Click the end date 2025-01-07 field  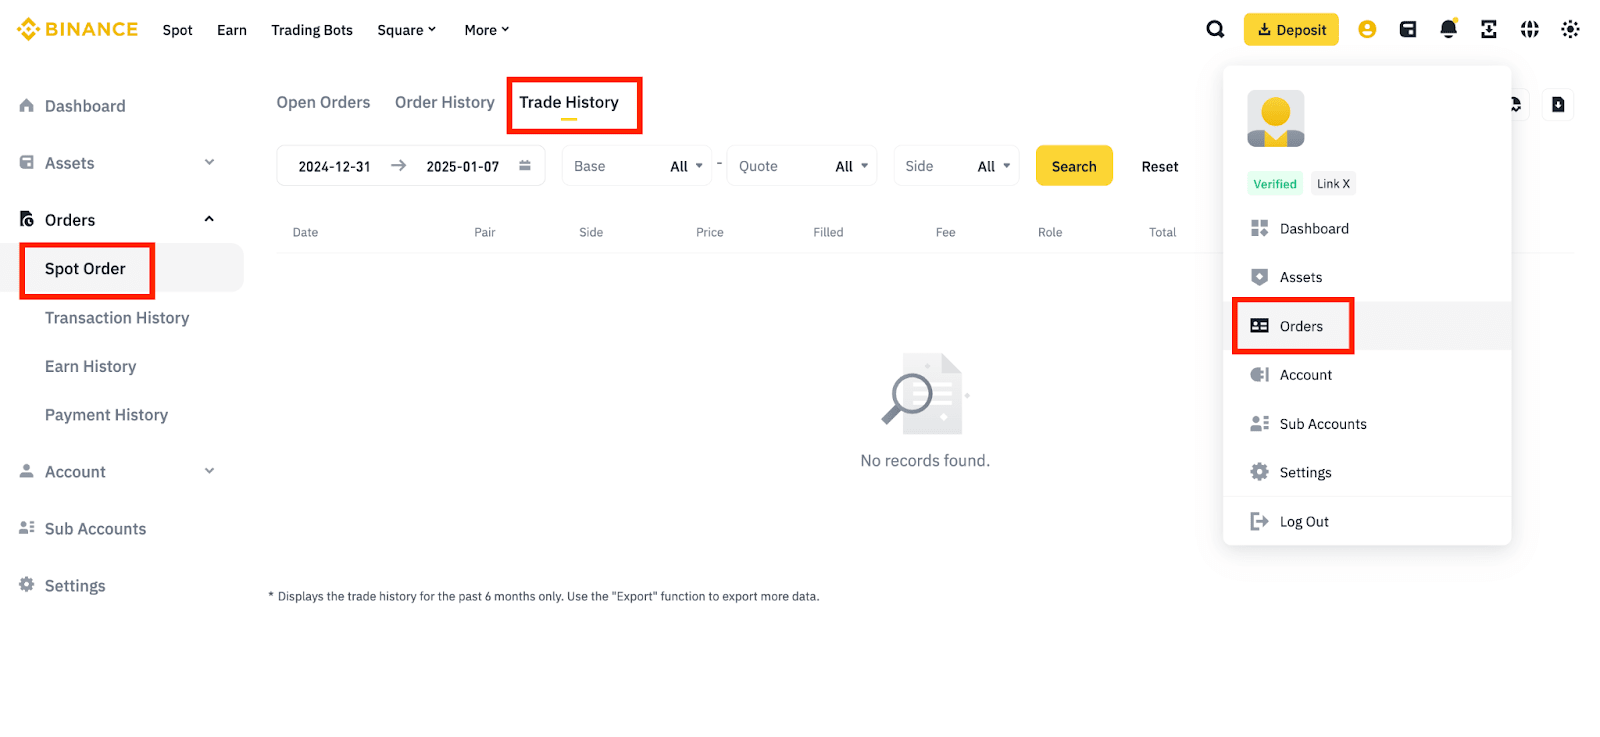click(x=462, y=166)
